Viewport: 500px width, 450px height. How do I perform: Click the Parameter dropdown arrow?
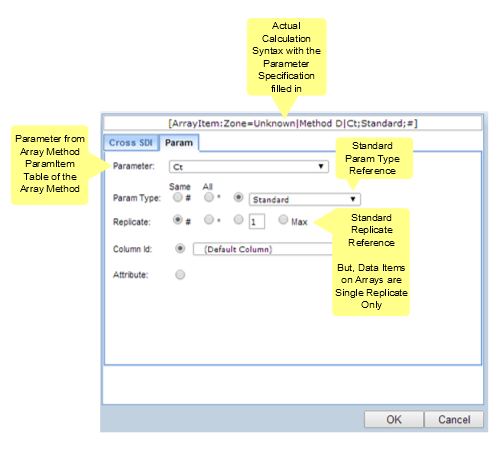point(321,166)
